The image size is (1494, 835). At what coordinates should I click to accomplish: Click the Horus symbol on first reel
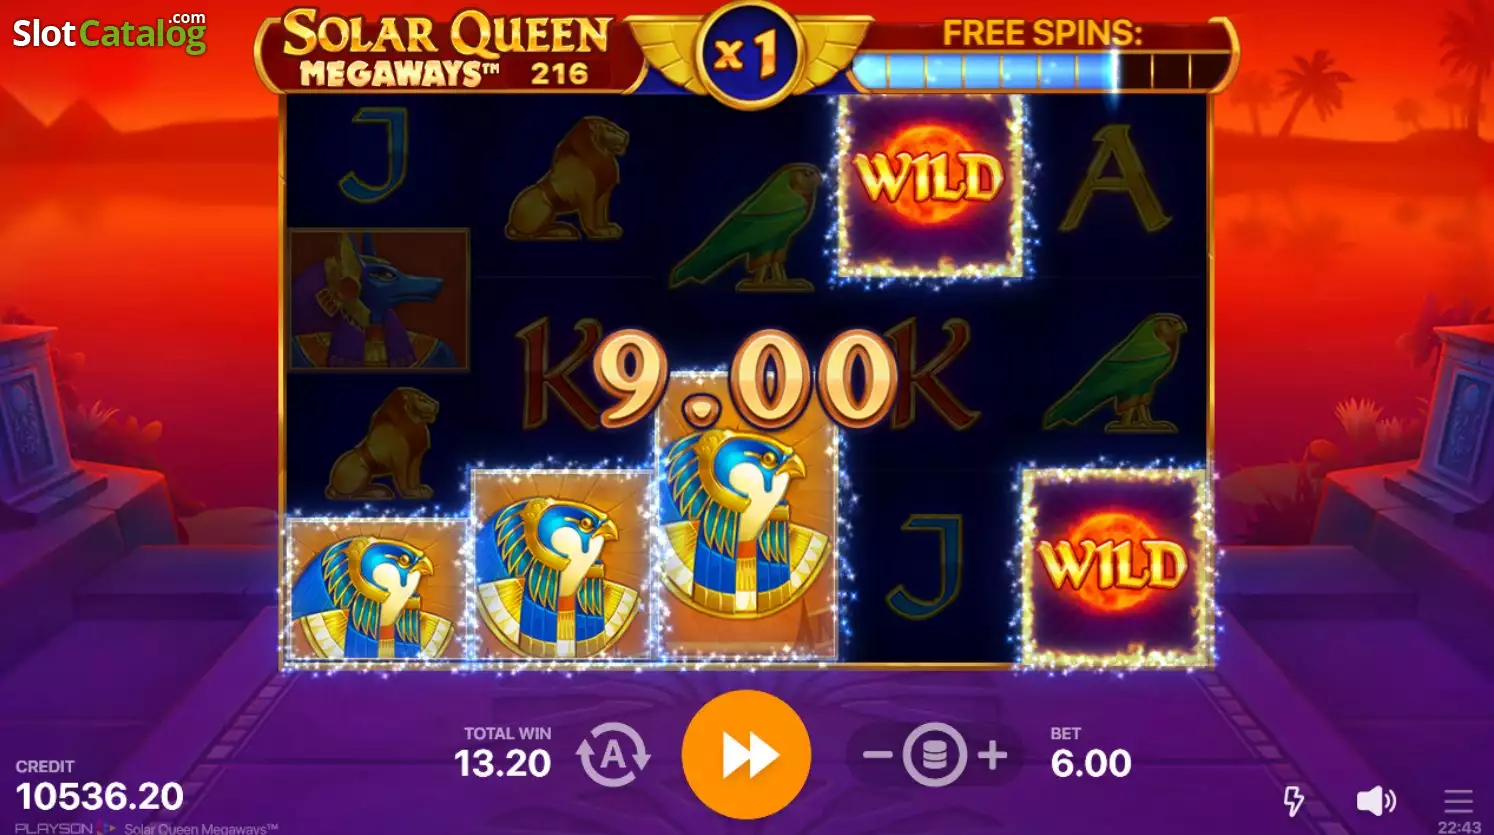tap(375, 589)
